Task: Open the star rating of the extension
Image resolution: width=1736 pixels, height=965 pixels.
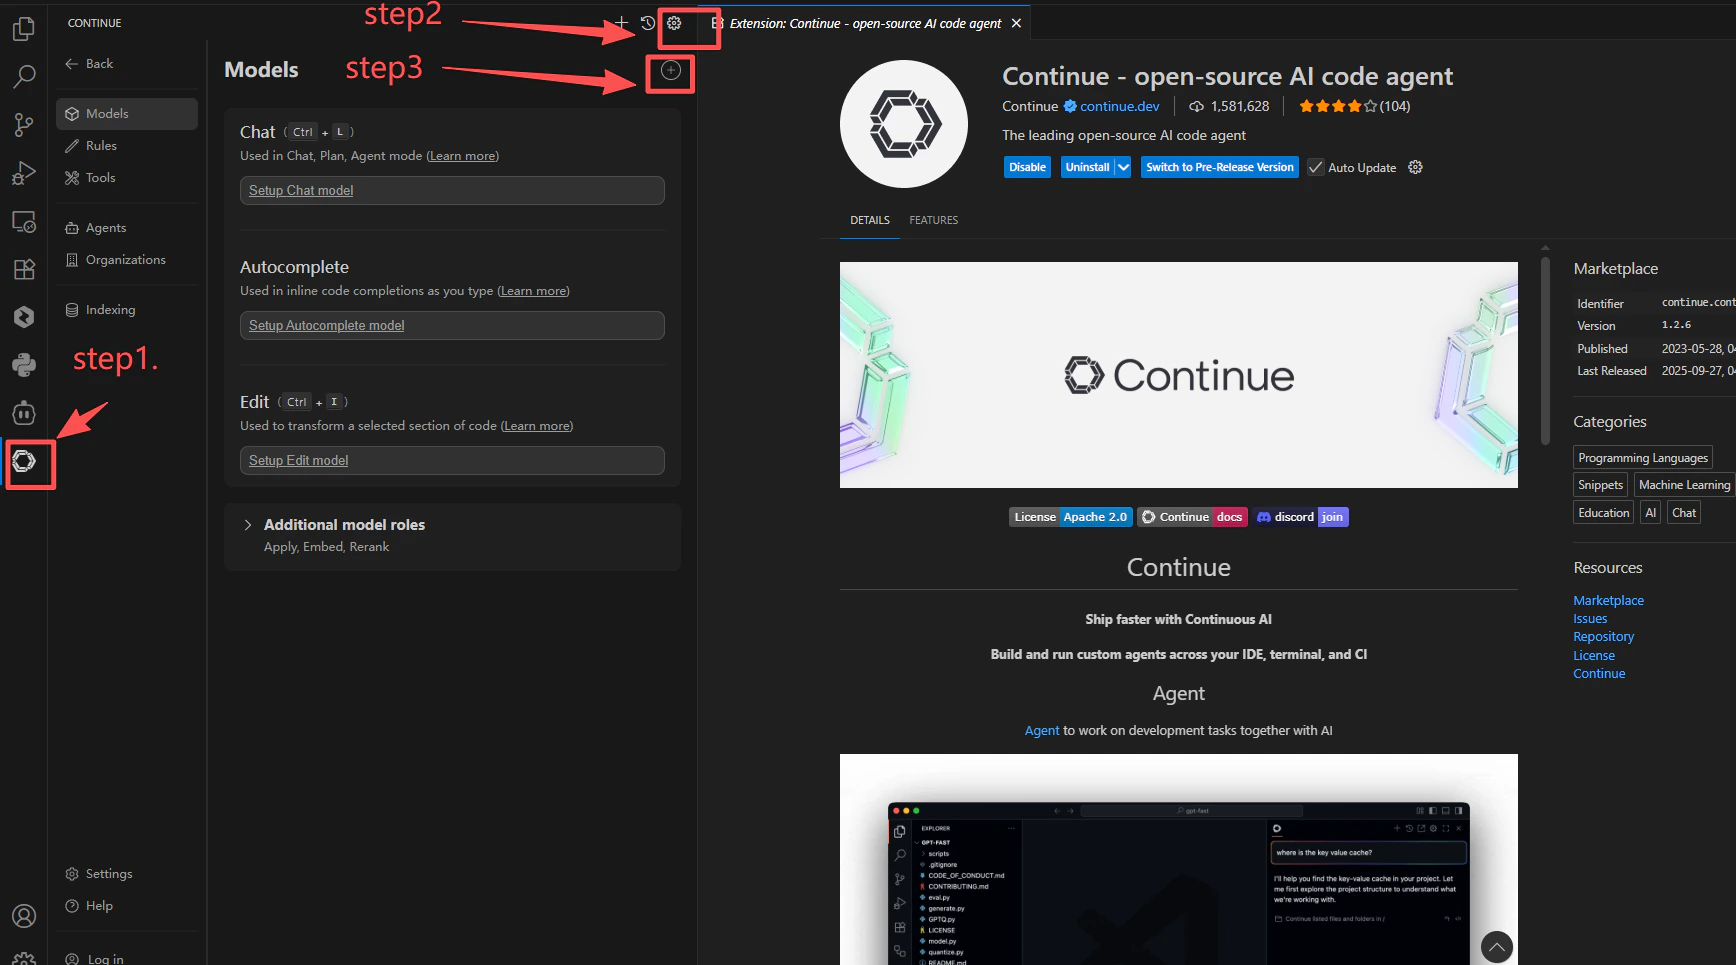Action: (x=1354, y=106)
